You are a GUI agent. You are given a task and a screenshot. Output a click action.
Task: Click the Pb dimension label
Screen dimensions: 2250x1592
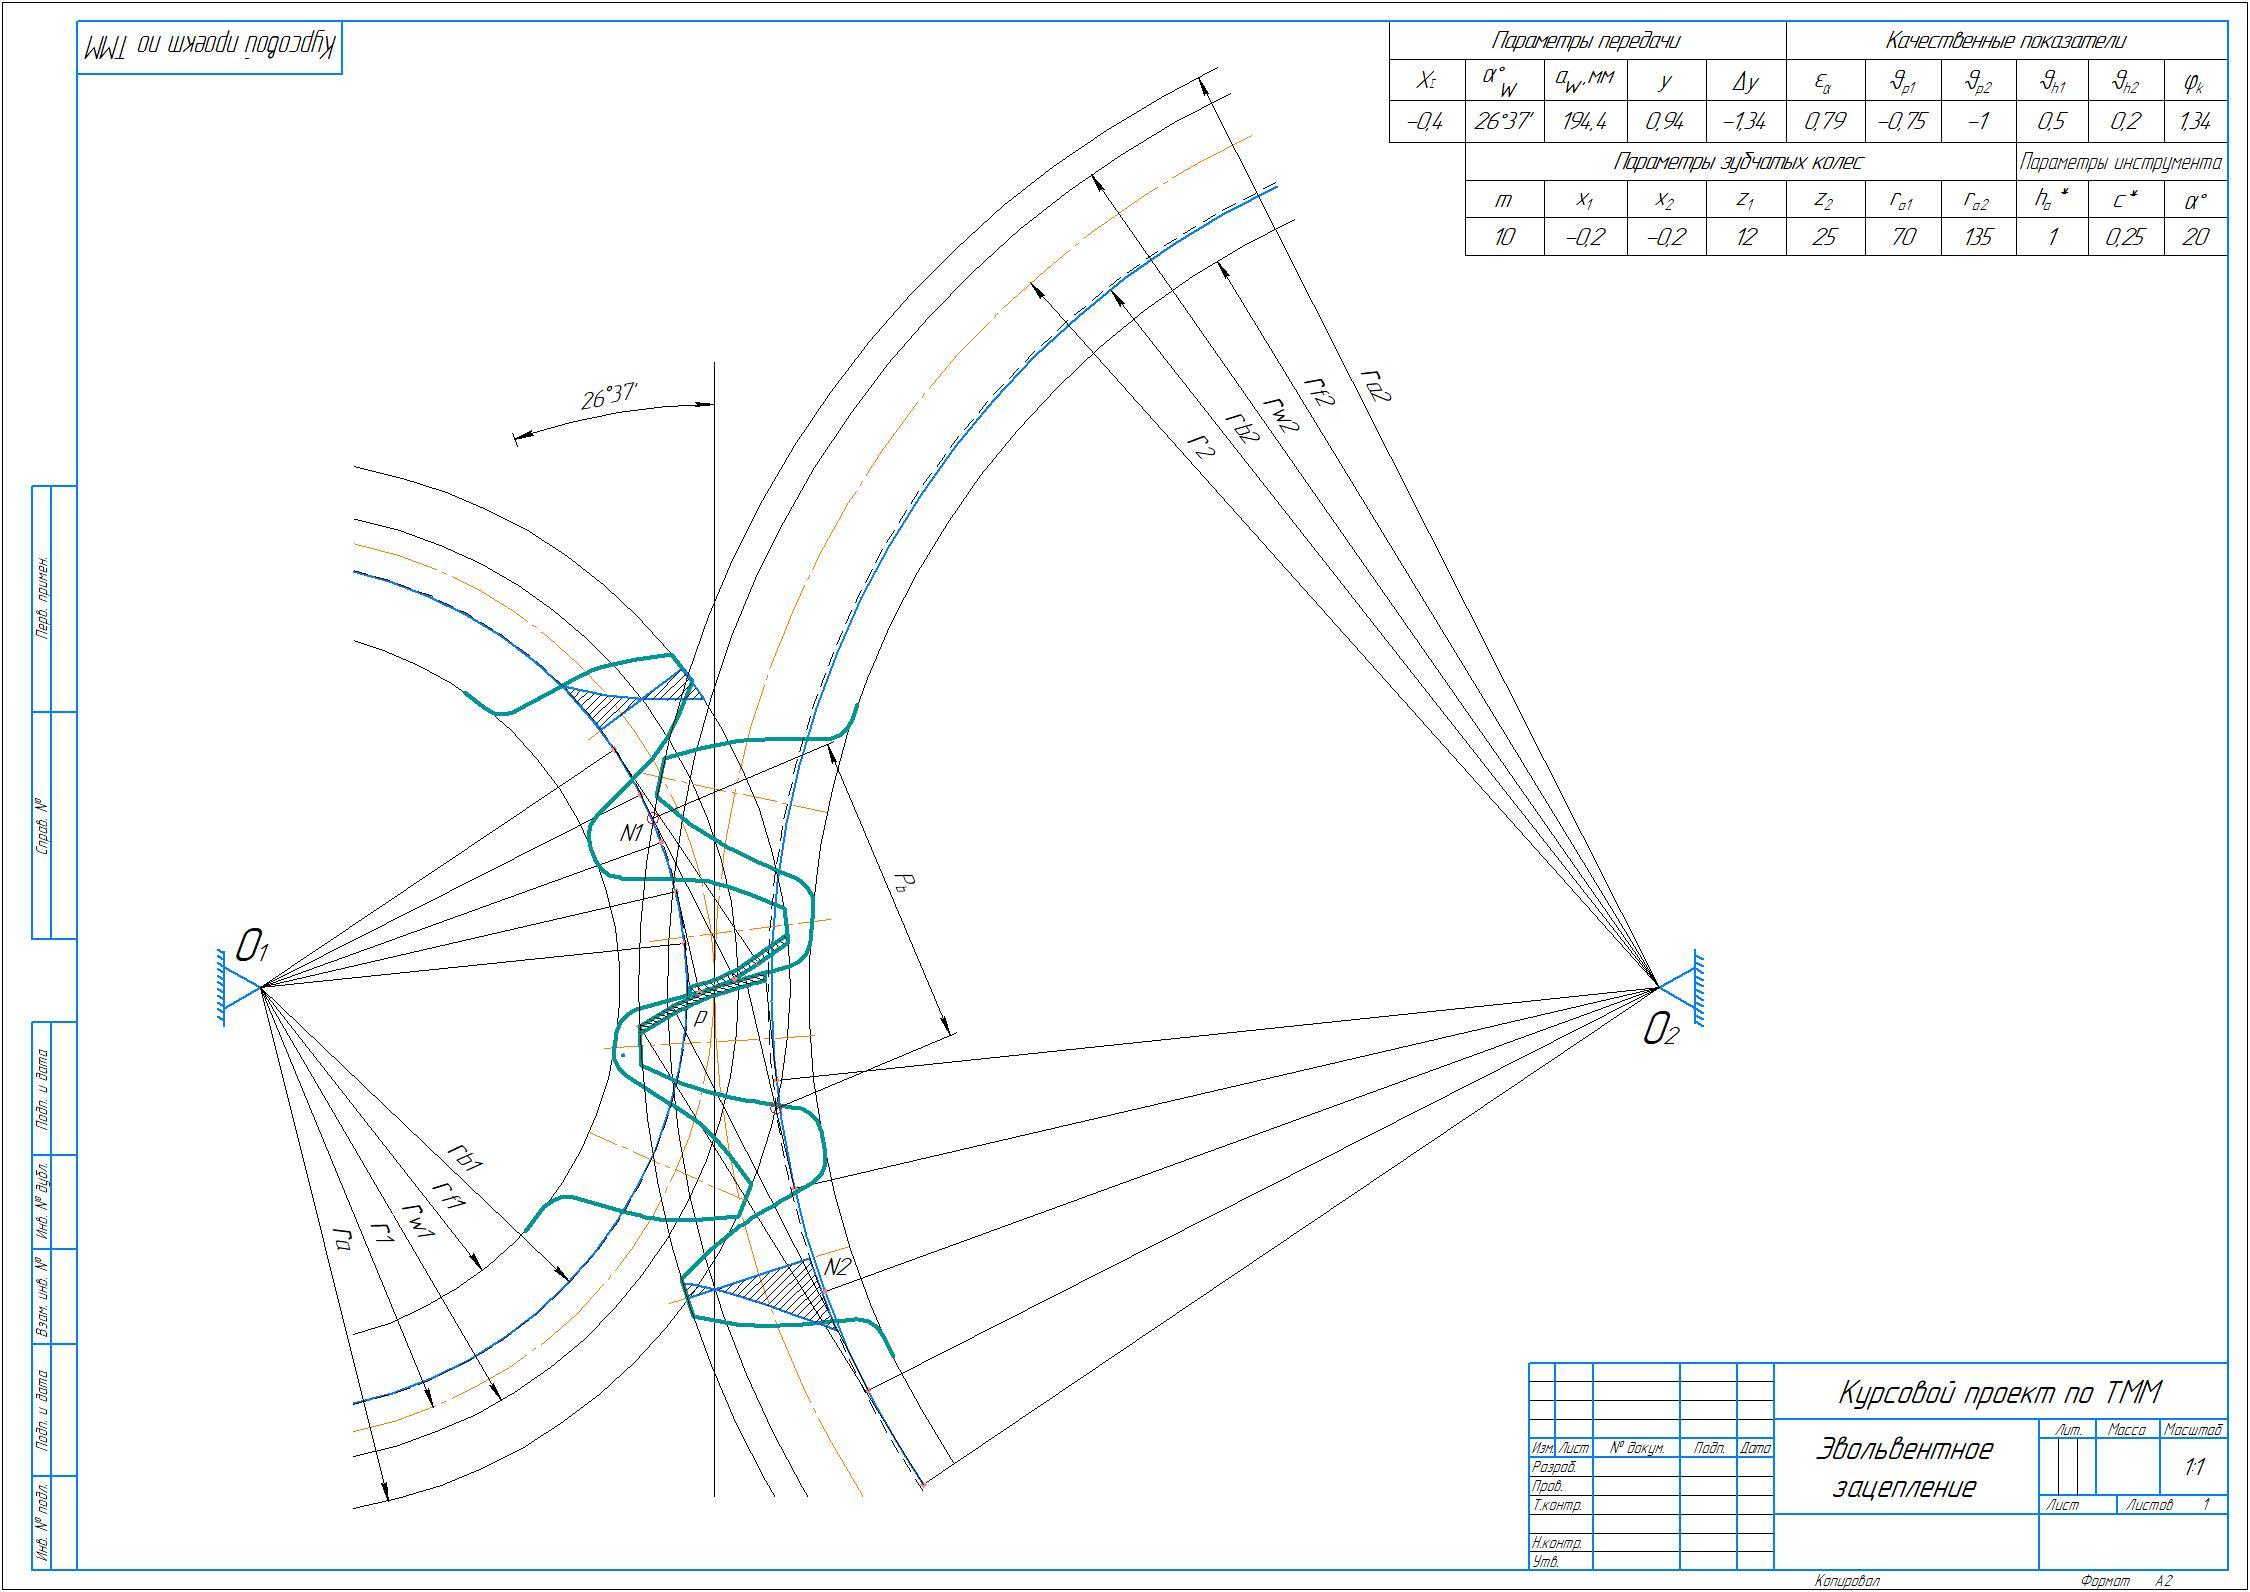click(903, 883)
